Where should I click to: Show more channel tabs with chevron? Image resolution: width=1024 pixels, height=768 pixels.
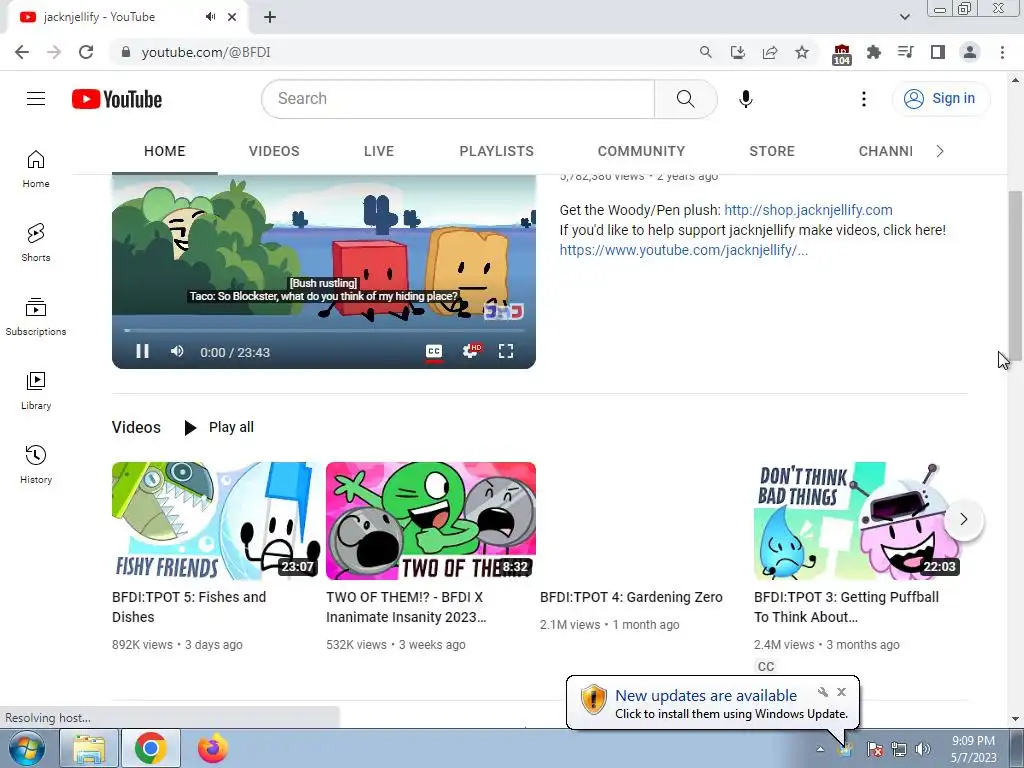click(940, 152)
